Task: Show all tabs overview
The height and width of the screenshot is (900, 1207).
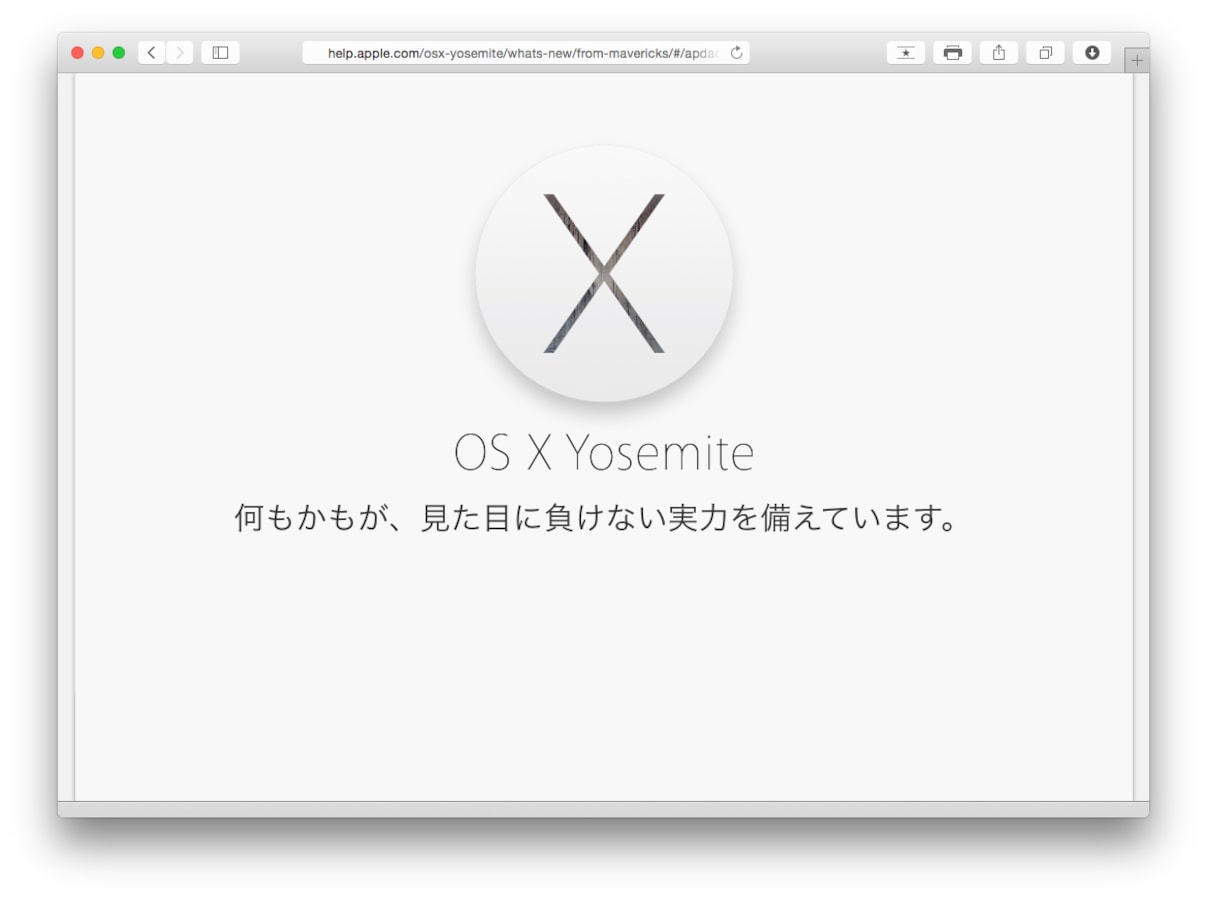Action: pos(1045,53)
